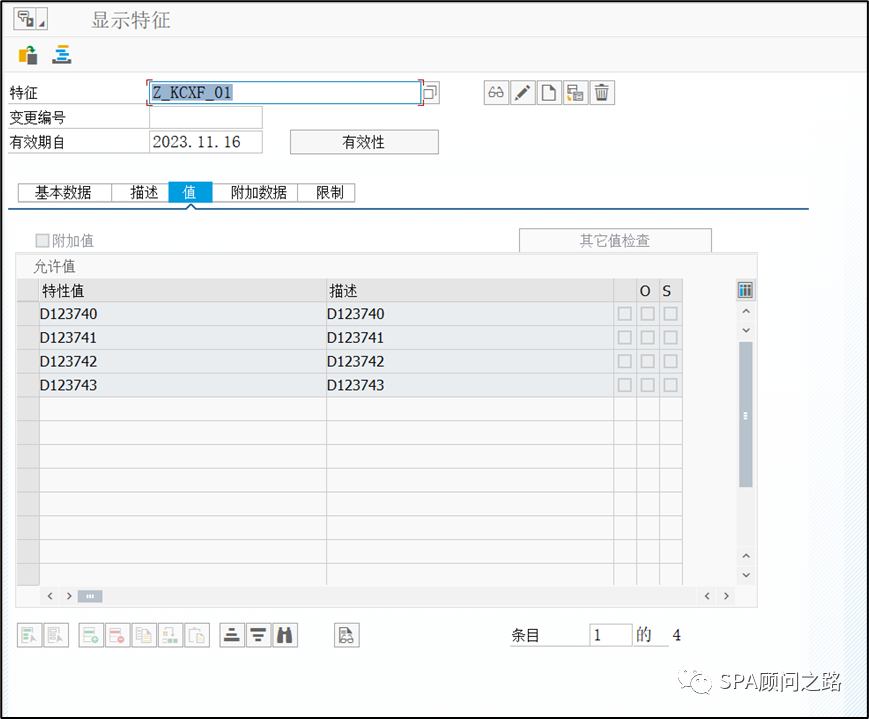The image size is (869, 719).
Task: Click the hierarchy lines toolbar icon
Action: click(62, 55)
